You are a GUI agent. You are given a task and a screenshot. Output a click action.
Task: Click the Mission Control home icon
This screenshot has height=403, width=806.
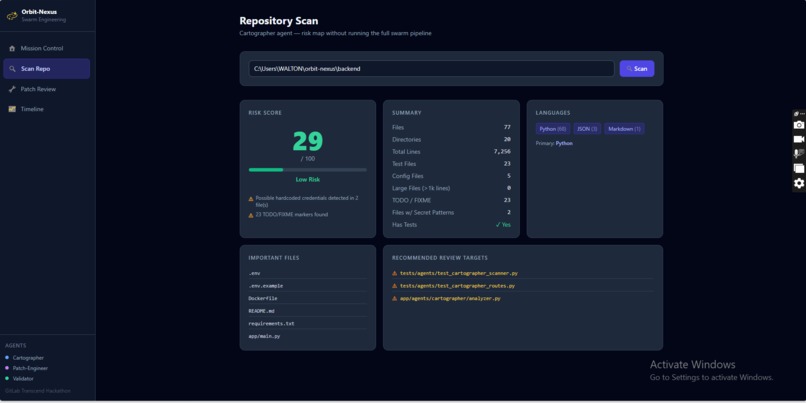tap(12, 48)
